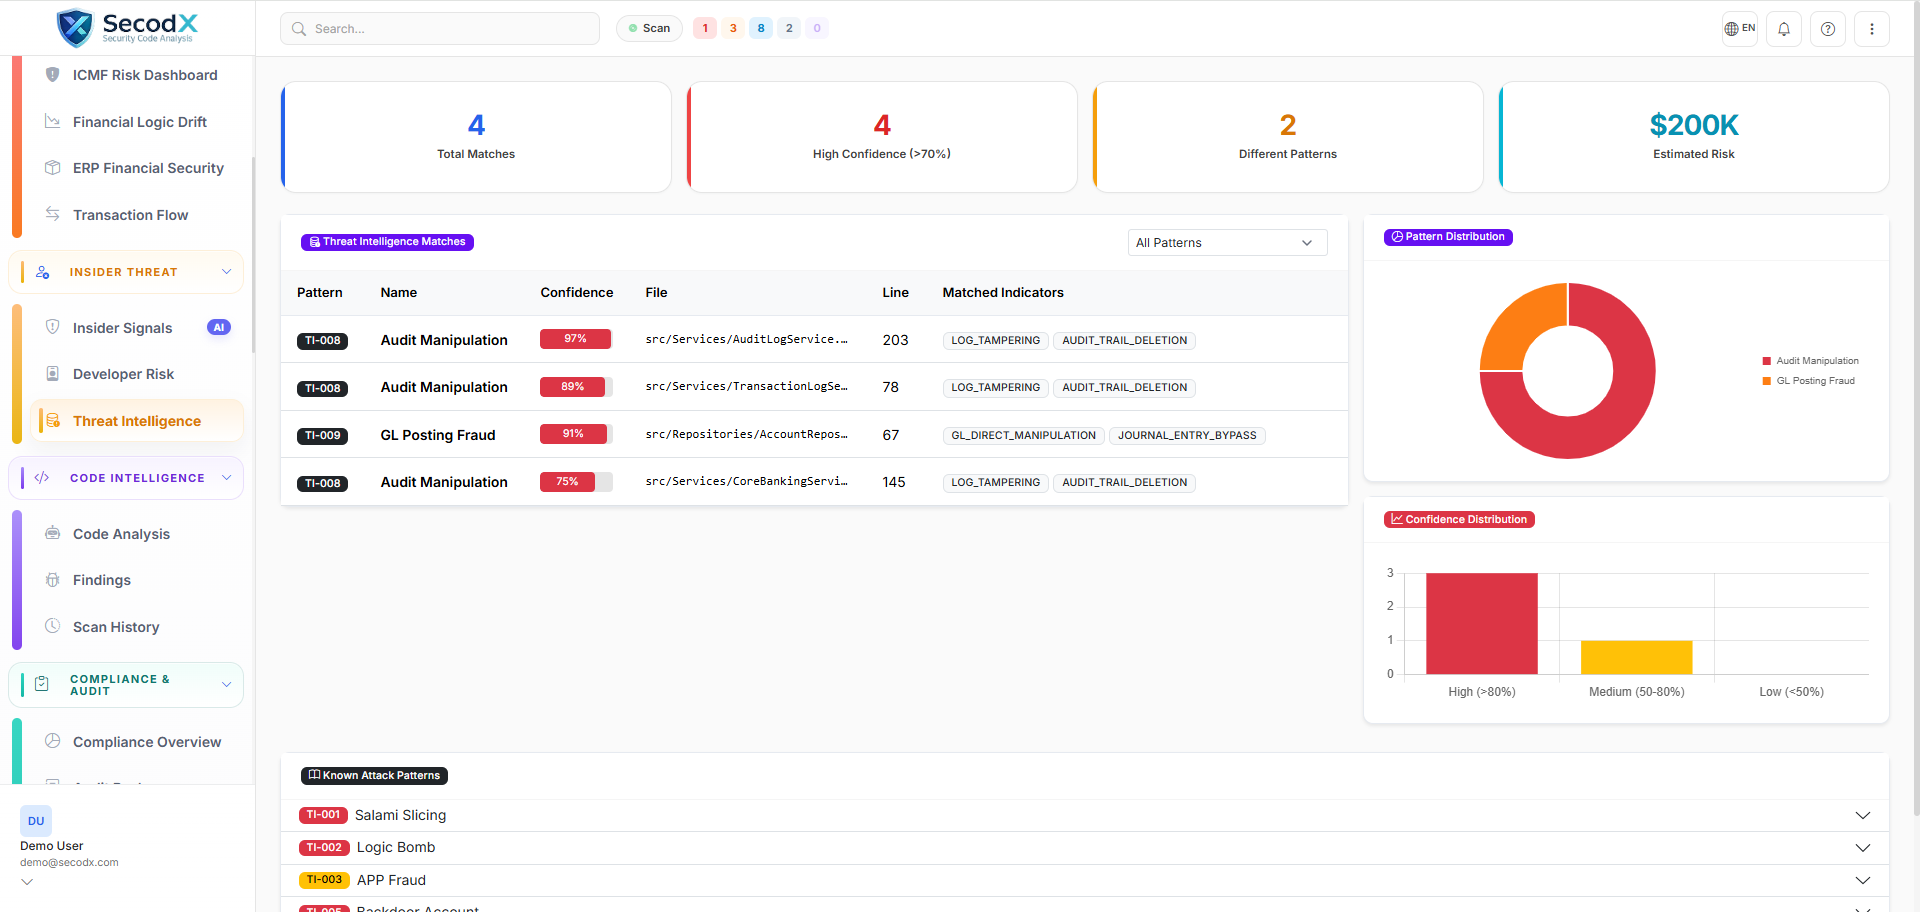Toggle Audit Manipulation legend swatch
1920x912 pixels.
click(x=1767, y=361)
